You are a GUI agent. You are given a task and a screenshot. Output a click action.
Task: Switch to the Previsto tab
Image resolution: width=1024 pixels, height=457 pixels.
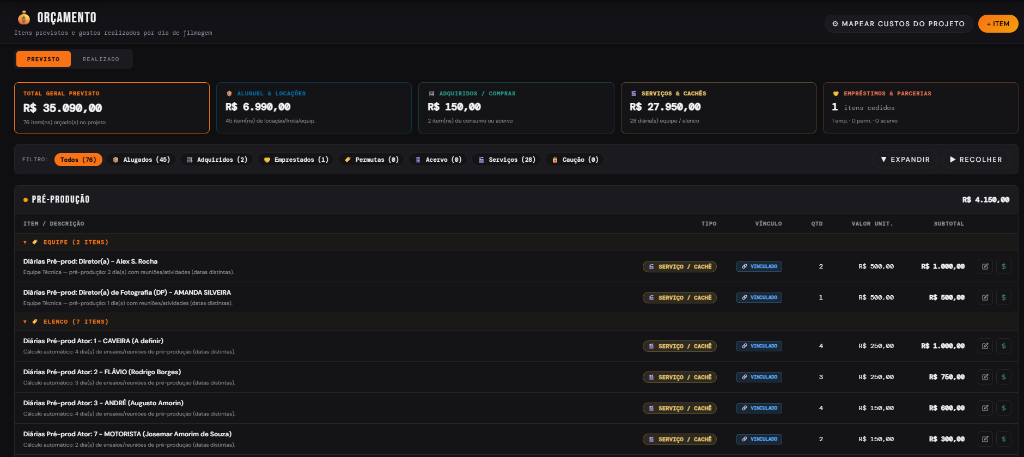(43, 59)
